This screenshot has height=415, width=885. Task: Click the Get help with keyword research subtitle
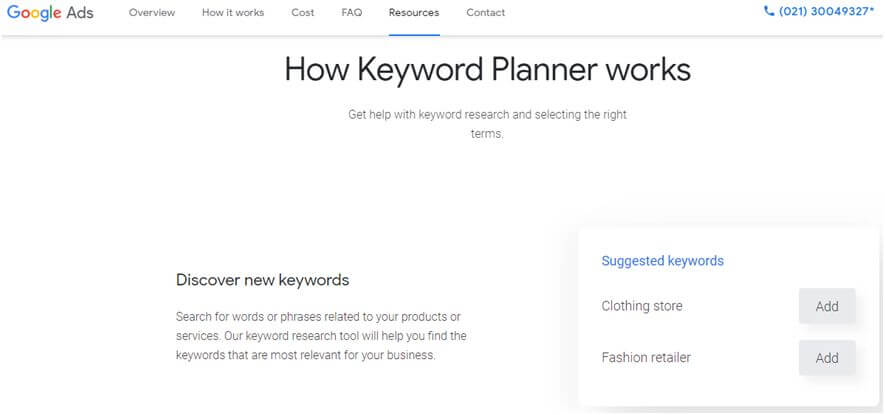(487, 124)
